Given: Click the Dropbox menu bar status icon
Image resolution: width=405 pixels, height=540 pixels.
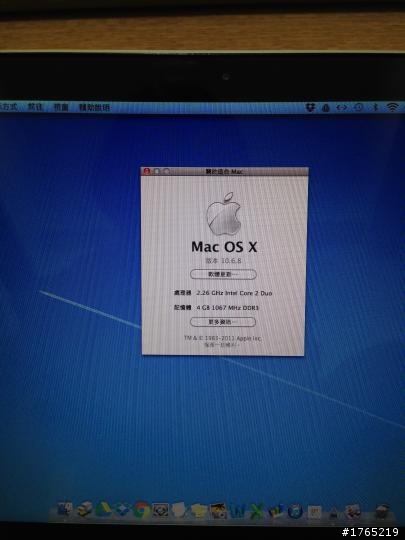Looking at the screenshot, I should 310,108.
